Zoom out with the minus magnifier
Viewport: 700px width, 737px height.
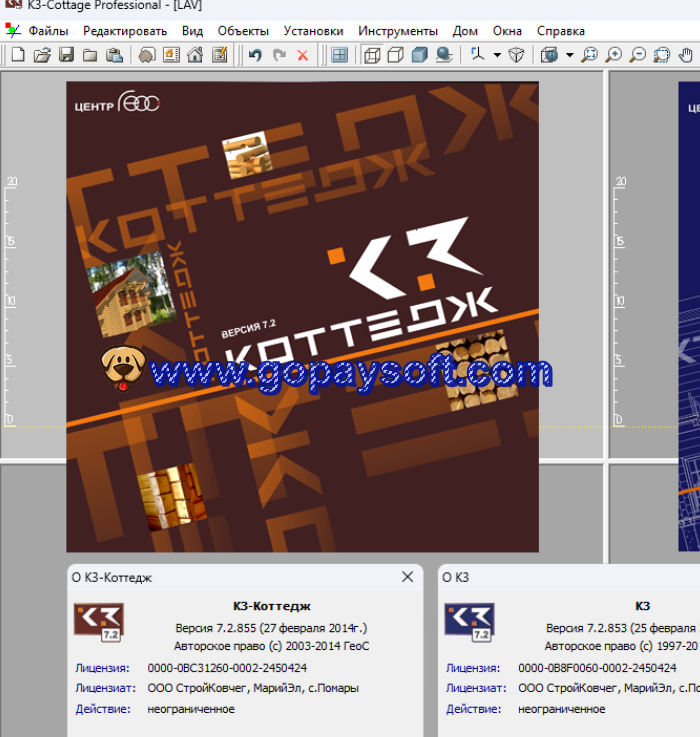(x=637, y=55)
